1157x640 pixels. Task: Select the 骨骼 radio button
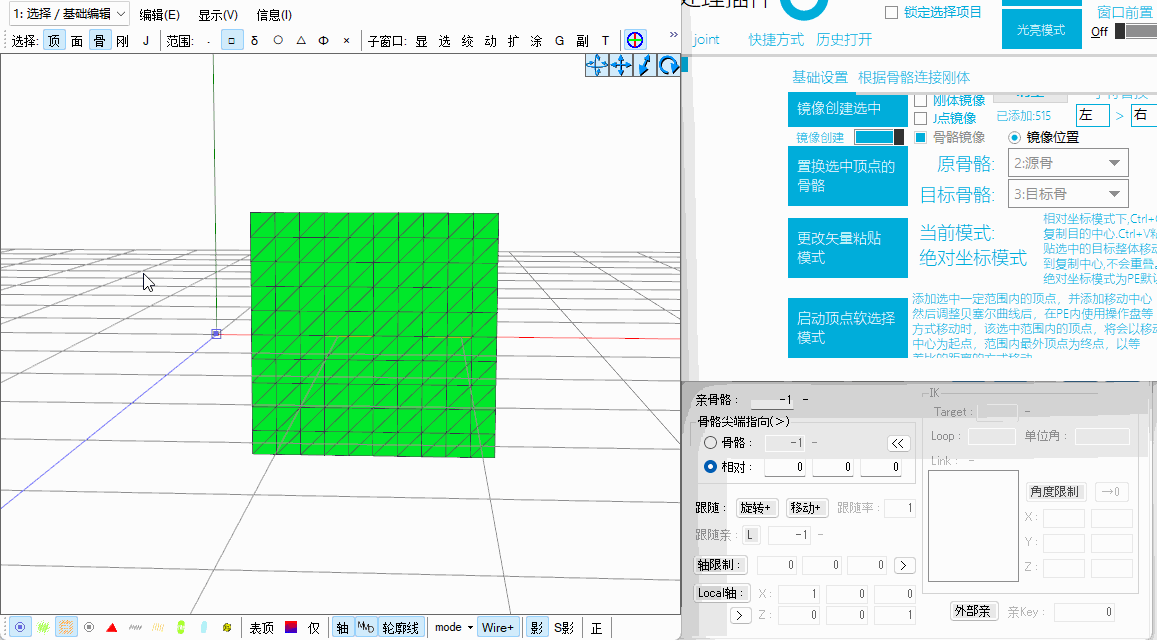click(710, 442)
